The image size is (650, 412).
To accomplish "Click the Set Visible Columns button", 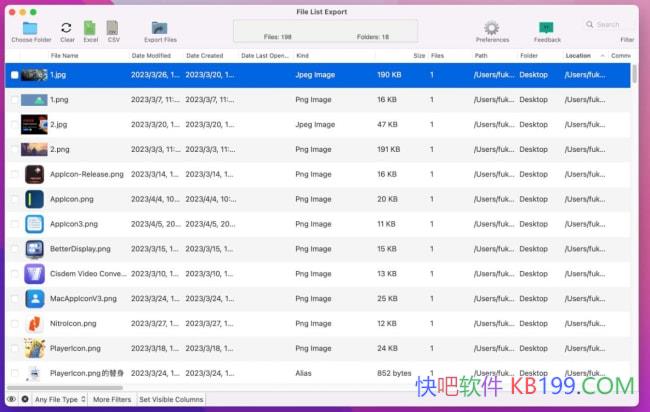I will point(171,399).
